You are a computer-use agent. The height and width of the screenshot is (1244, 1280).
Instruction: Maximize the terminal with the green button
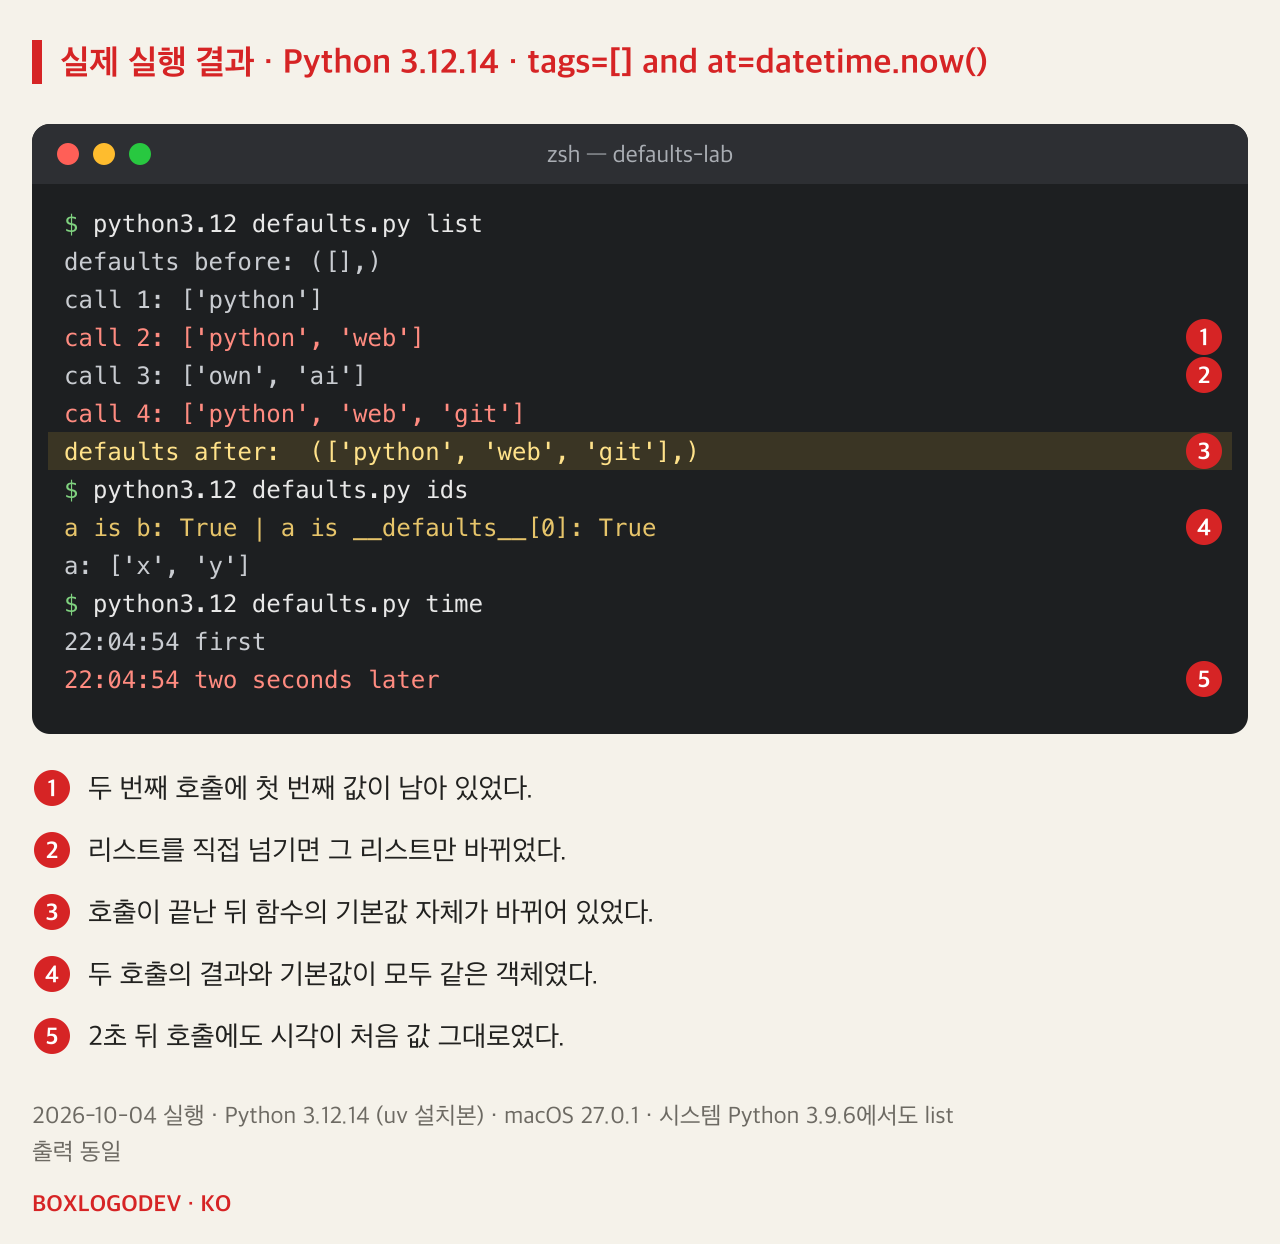(x=140, y=154)
